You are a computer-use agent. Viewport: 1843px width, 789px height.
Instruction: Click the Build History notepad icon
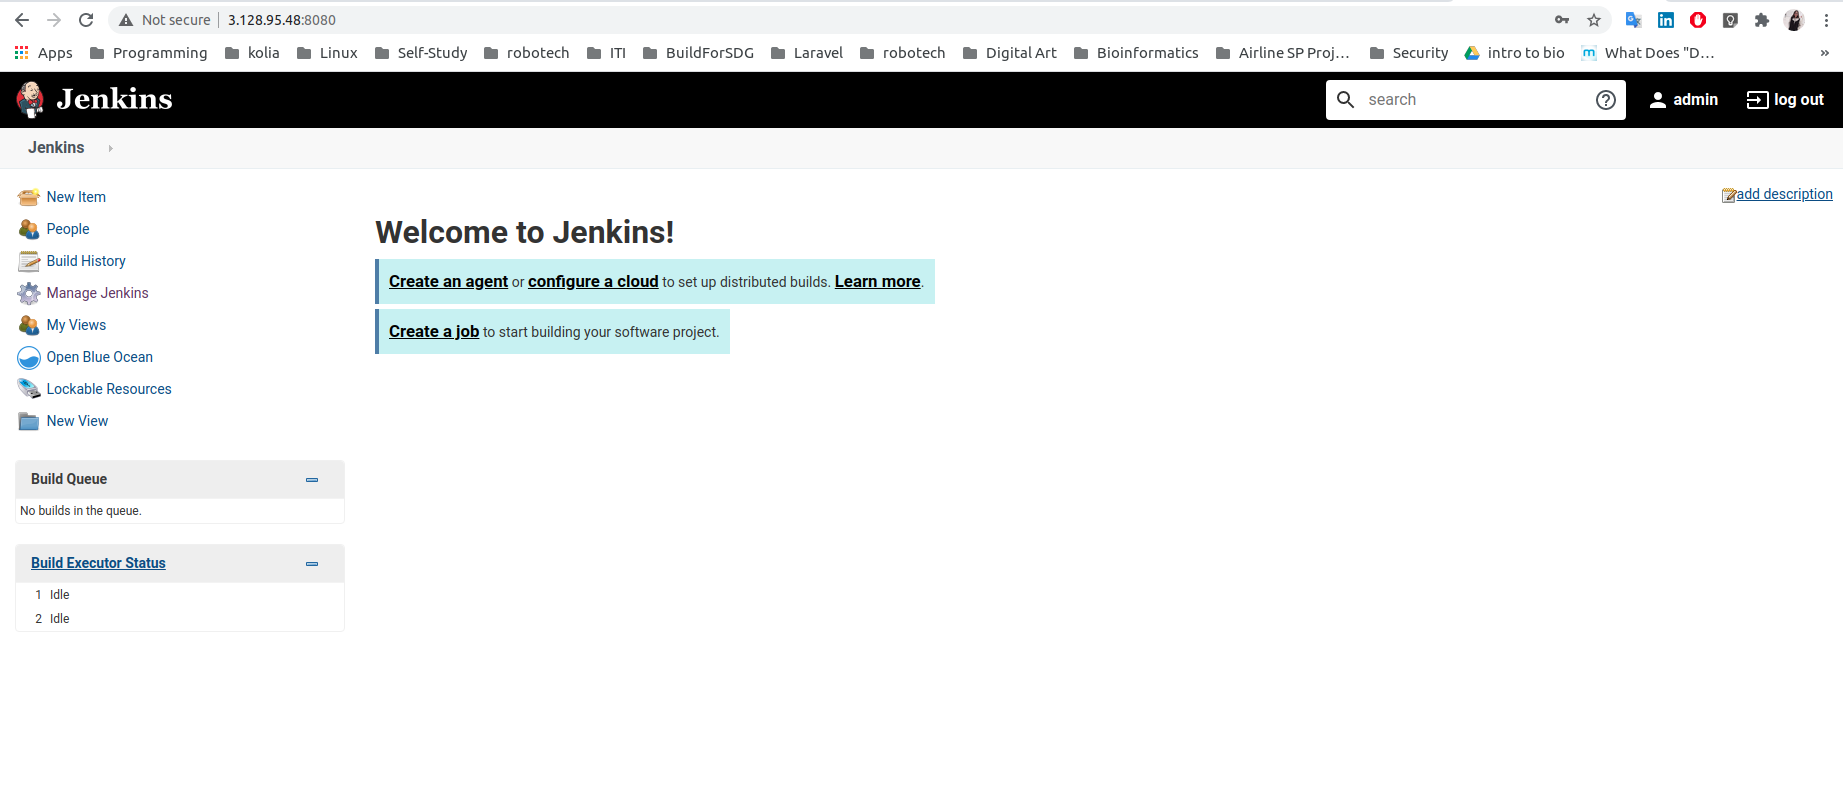pyautogui.click(x=29, y=261)
